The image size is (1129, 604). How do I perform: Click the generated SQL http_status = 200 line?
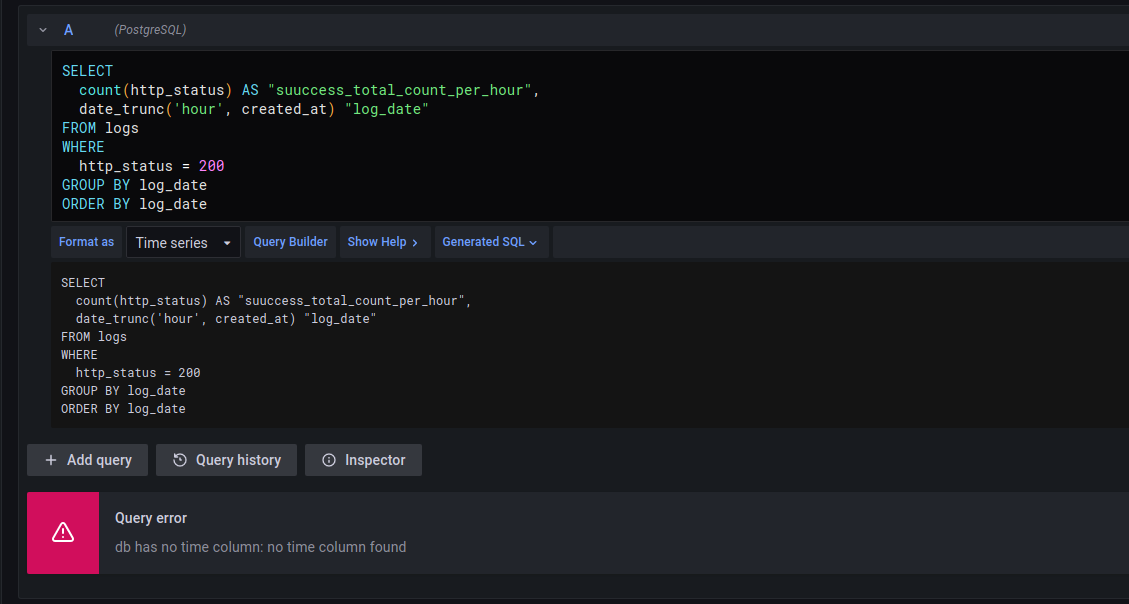138,373
